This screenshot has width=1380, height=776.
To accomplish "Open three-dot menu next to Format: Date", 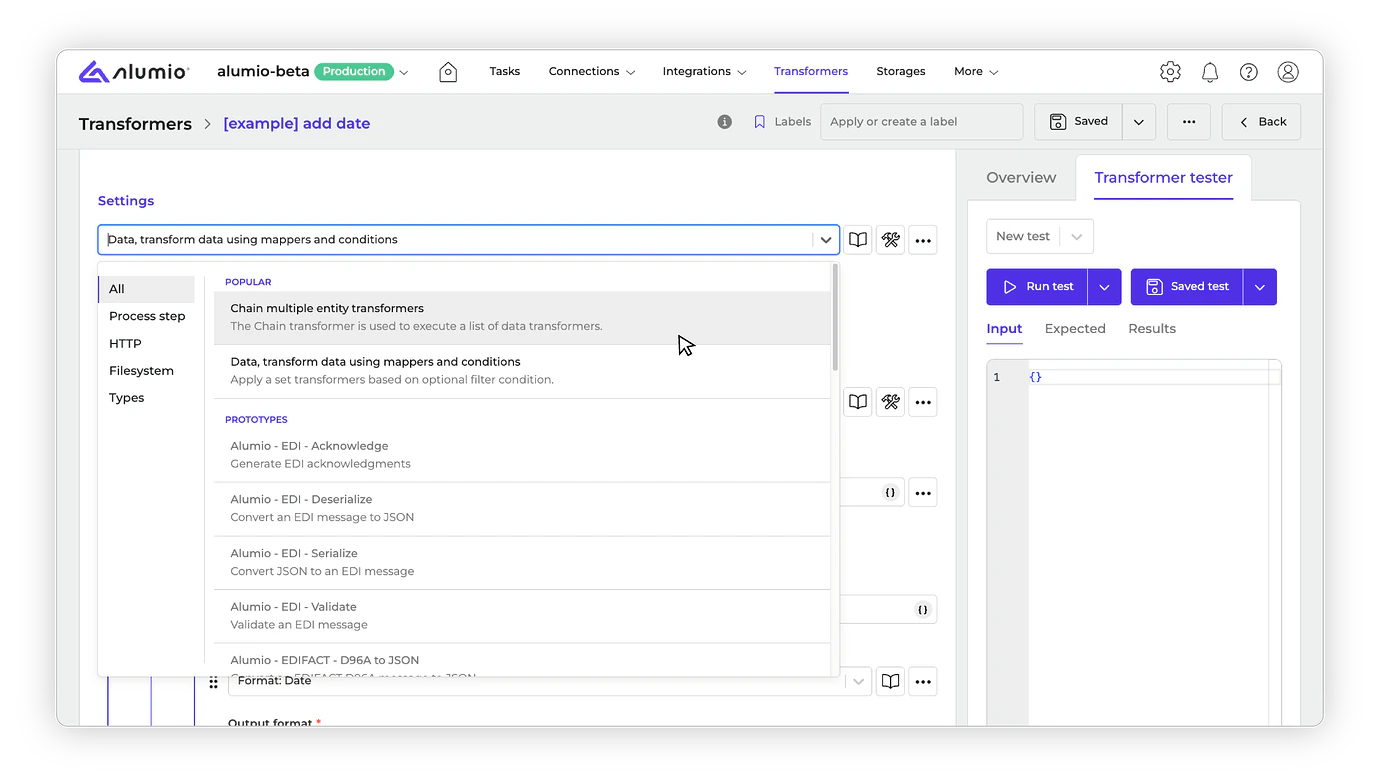I will point(923,682).
